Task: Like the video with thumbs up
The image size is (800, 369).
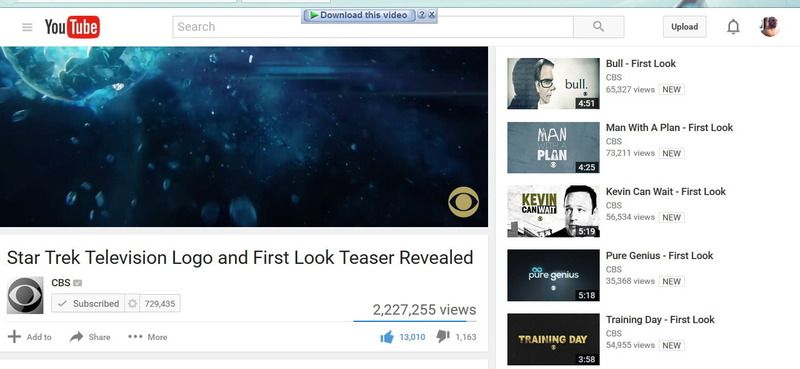Action: [387, 337]
